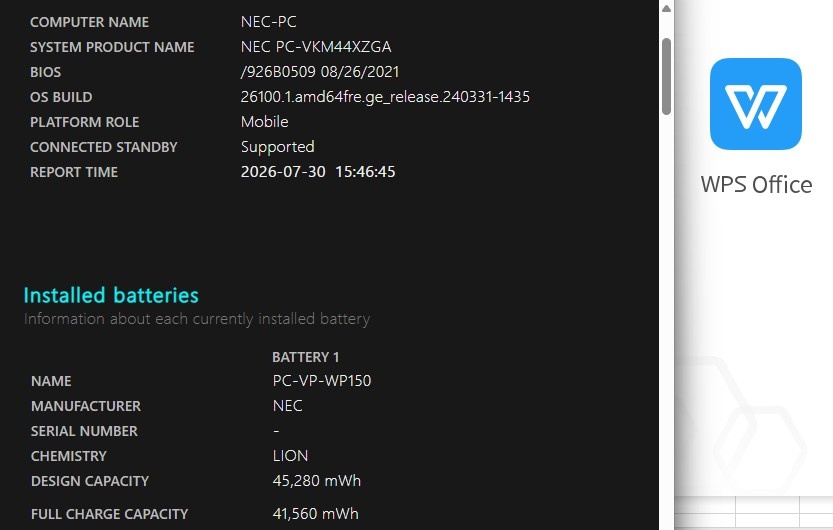Select connected standby value Supported
The height and width of the screenshot is (530, 833).
[277, 147]
